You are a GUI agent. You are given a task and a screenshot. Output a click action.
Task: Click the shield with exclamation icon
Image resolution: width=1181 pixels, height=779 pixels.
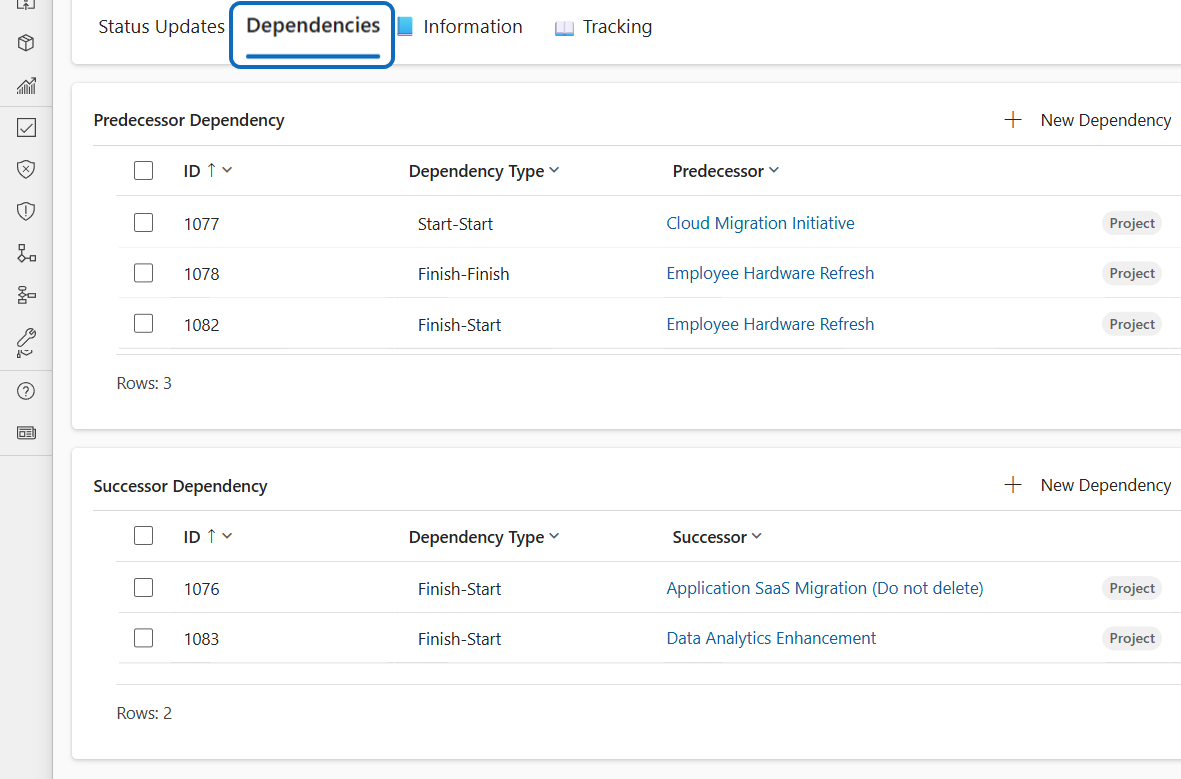pyautogui.click(x=27, y=211)
